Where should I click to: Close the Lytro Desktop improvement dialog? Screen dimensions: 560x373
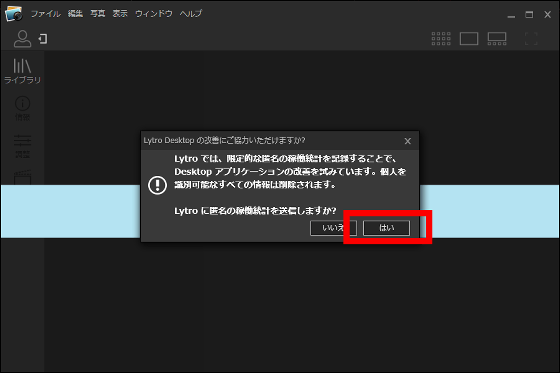pos(408,141)
